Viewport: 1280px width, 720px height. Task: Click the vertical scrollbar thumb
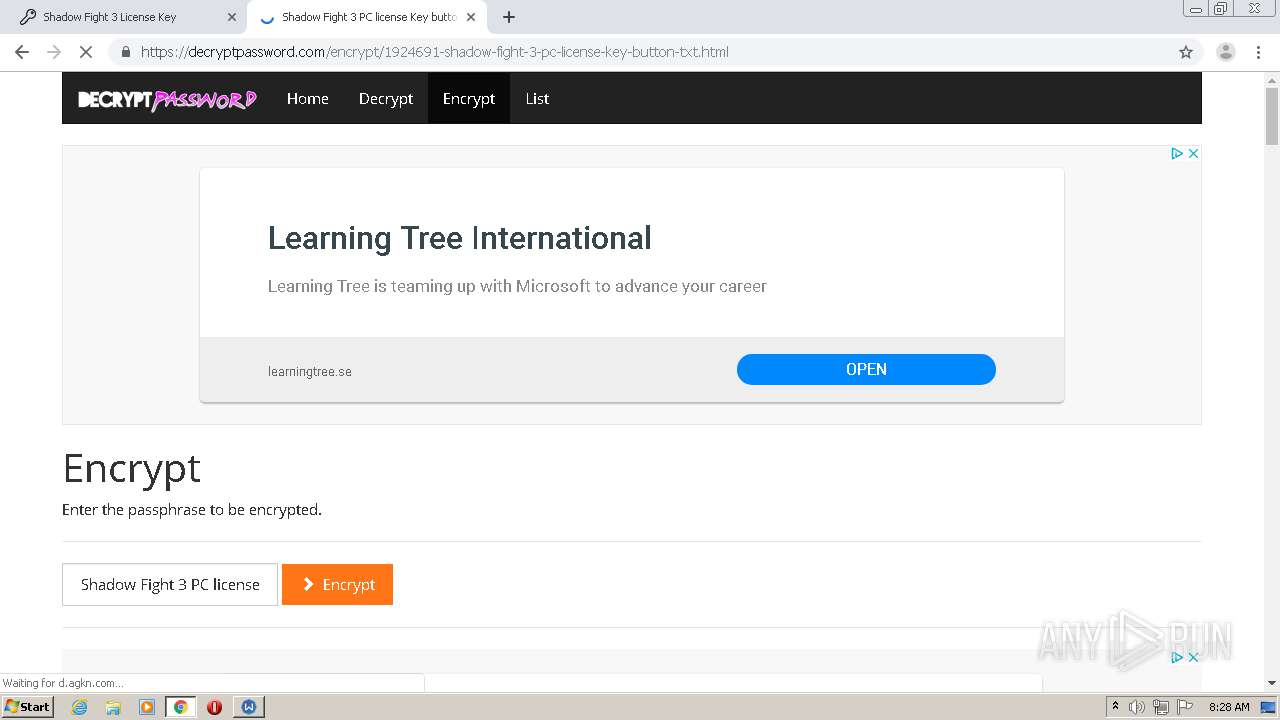[x=1272, y=117]
